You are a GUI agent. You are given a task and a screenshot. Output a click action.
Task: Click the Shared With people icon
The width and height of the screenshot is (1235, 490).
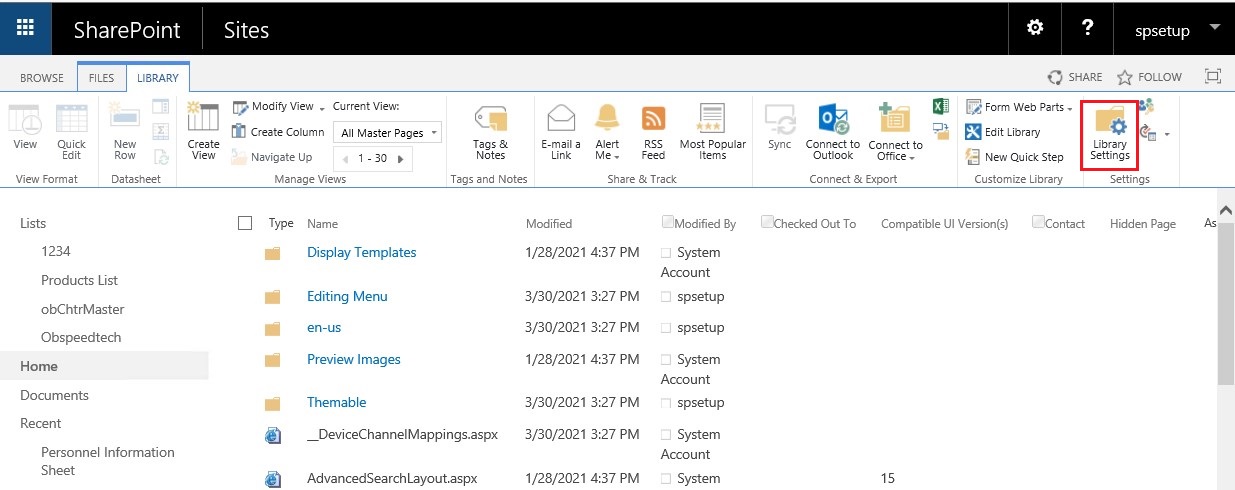pyautogui.click(x=1147, y=106)
